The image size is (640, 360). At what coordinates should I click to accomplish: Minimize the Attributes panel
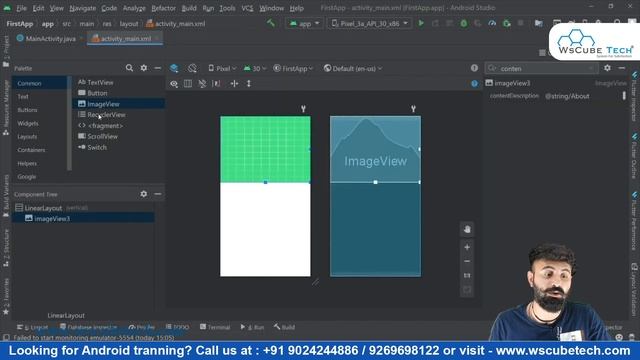pos(622,68)
